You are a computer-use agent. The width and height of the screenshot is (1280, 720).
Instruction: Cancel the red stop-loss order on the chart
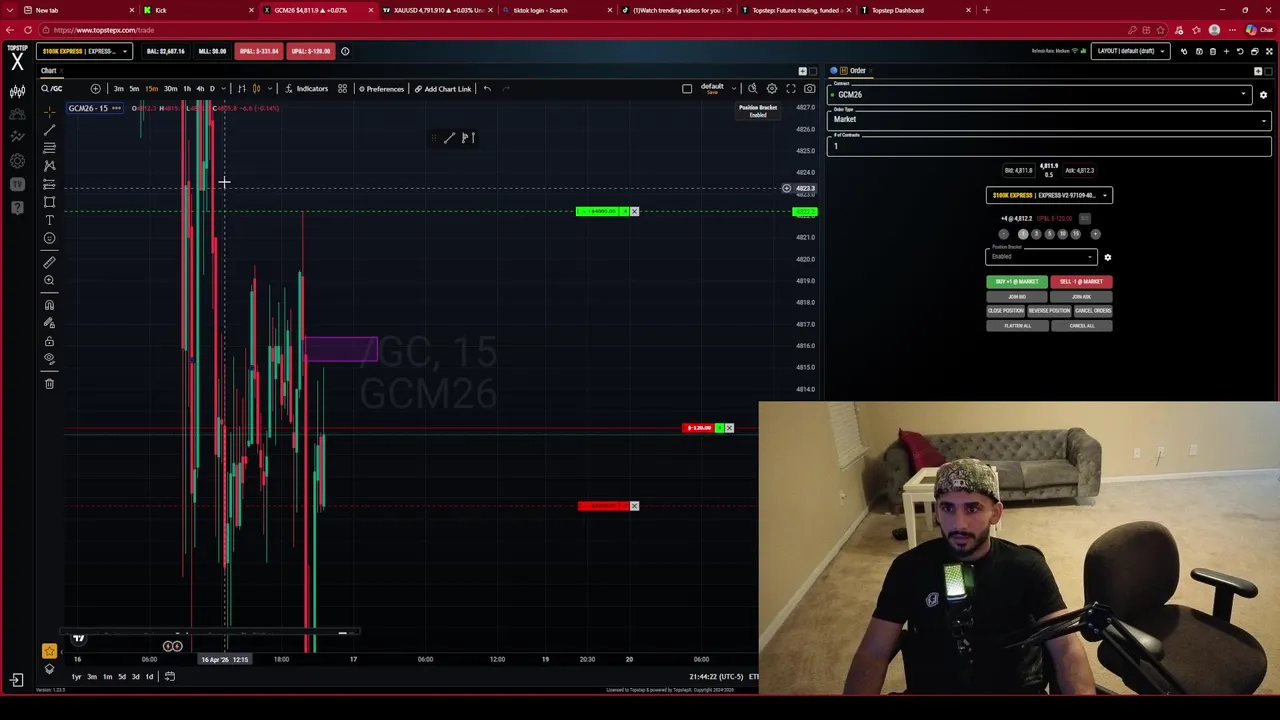click(x=634, y=506)
